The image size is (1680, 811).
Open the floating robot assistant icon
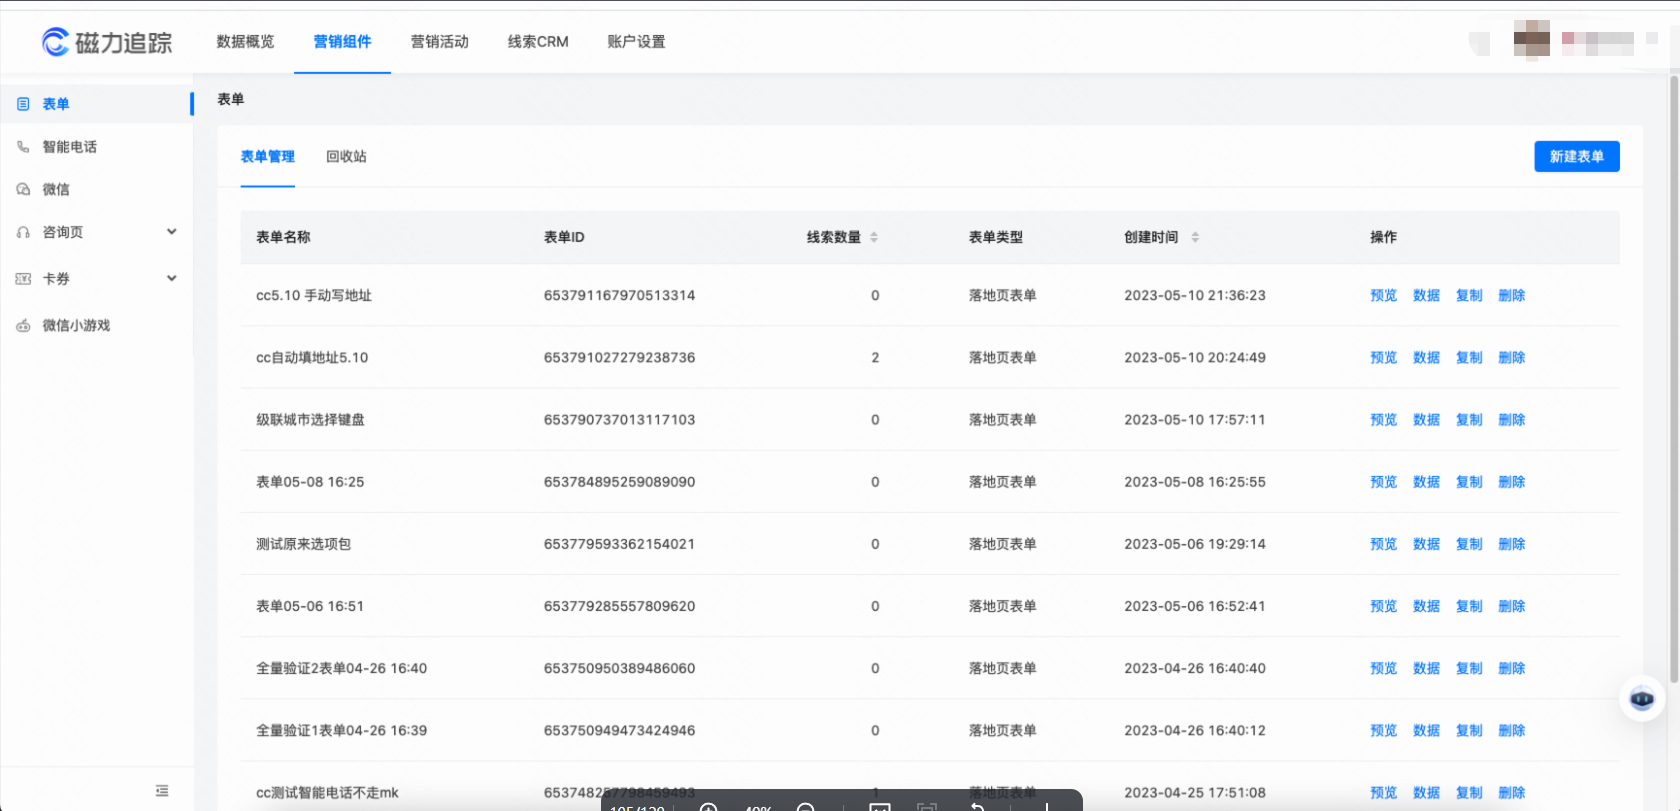point(1642,699)
